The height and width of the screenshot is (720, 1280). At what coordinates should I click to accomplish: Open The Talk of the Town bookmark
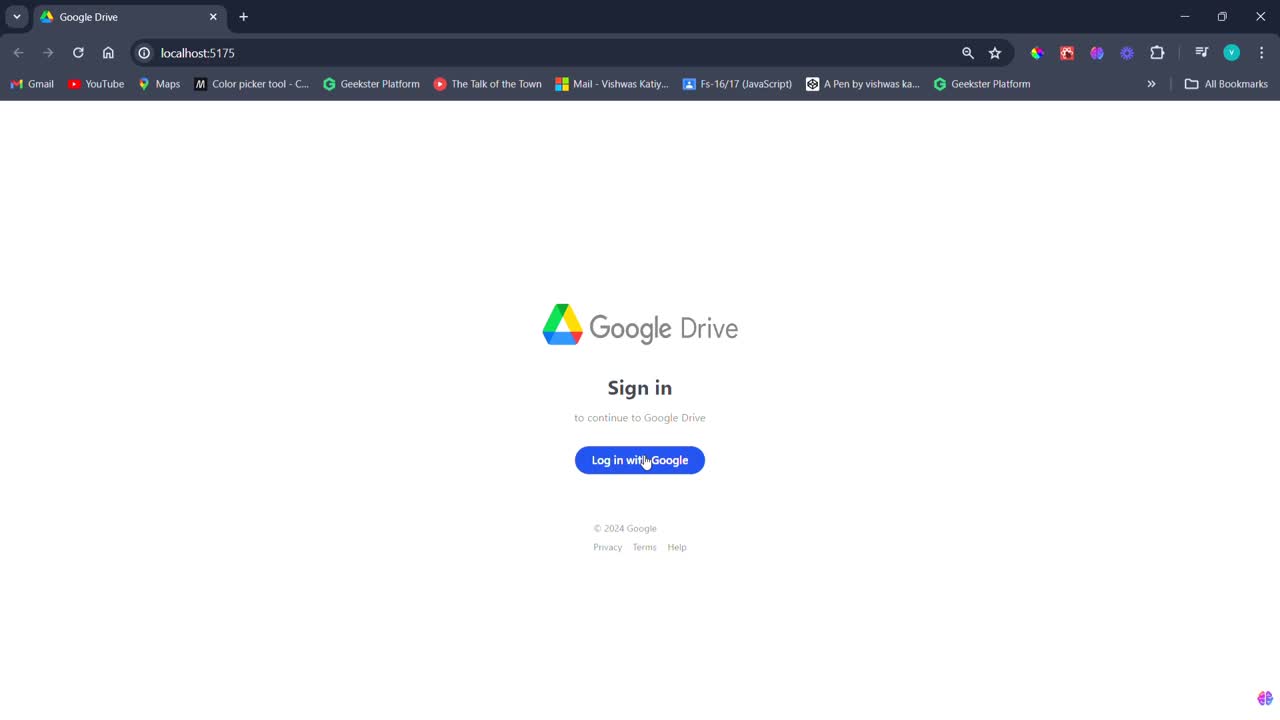488,84
